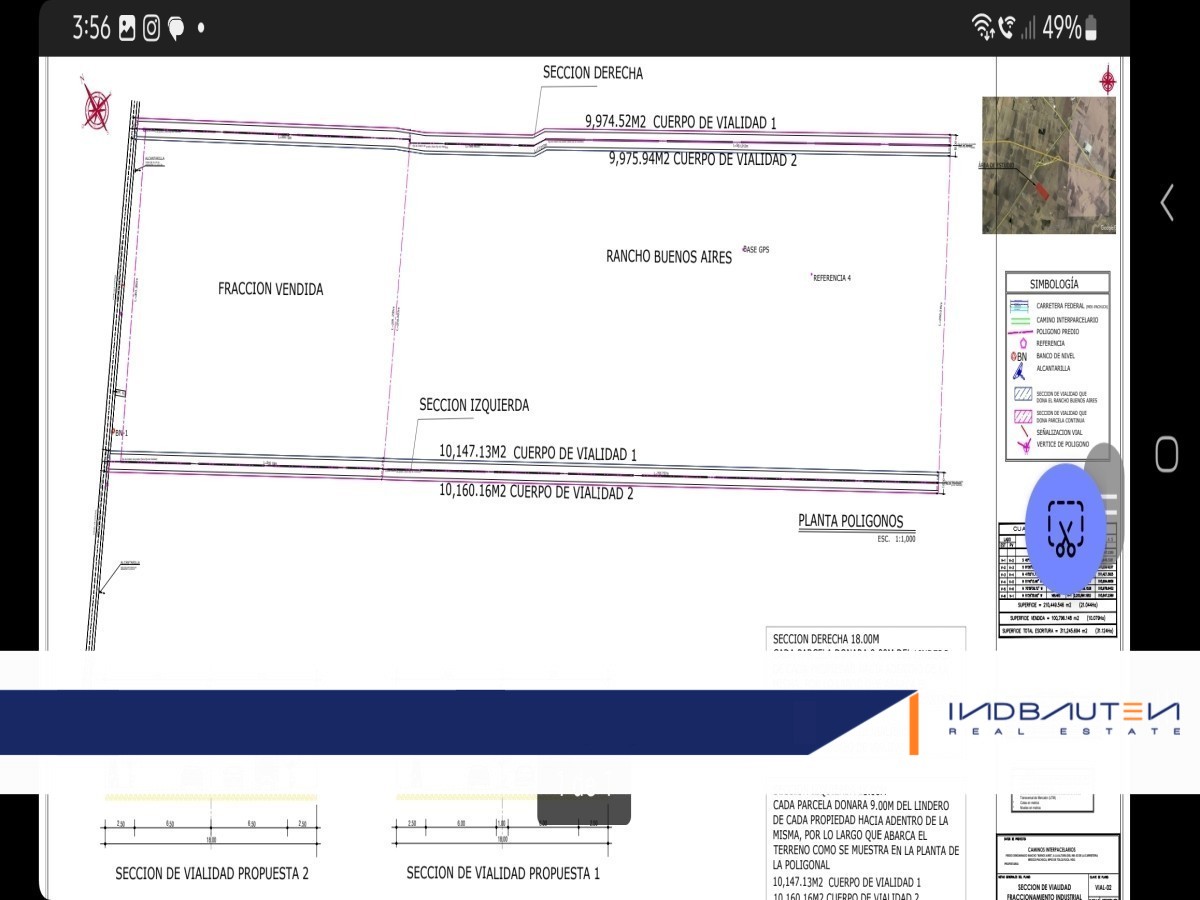Tap the Wi-Fi status icon

click(983, 28)
